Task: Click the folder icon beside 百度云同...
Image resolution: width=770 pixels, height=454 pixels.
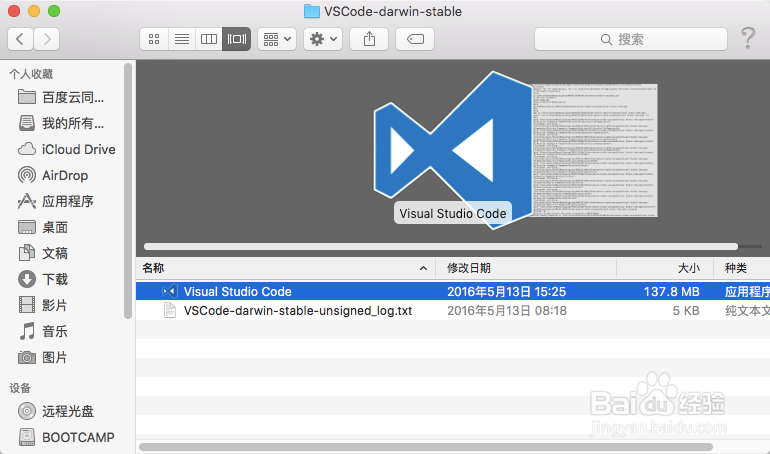Action: 27,97
